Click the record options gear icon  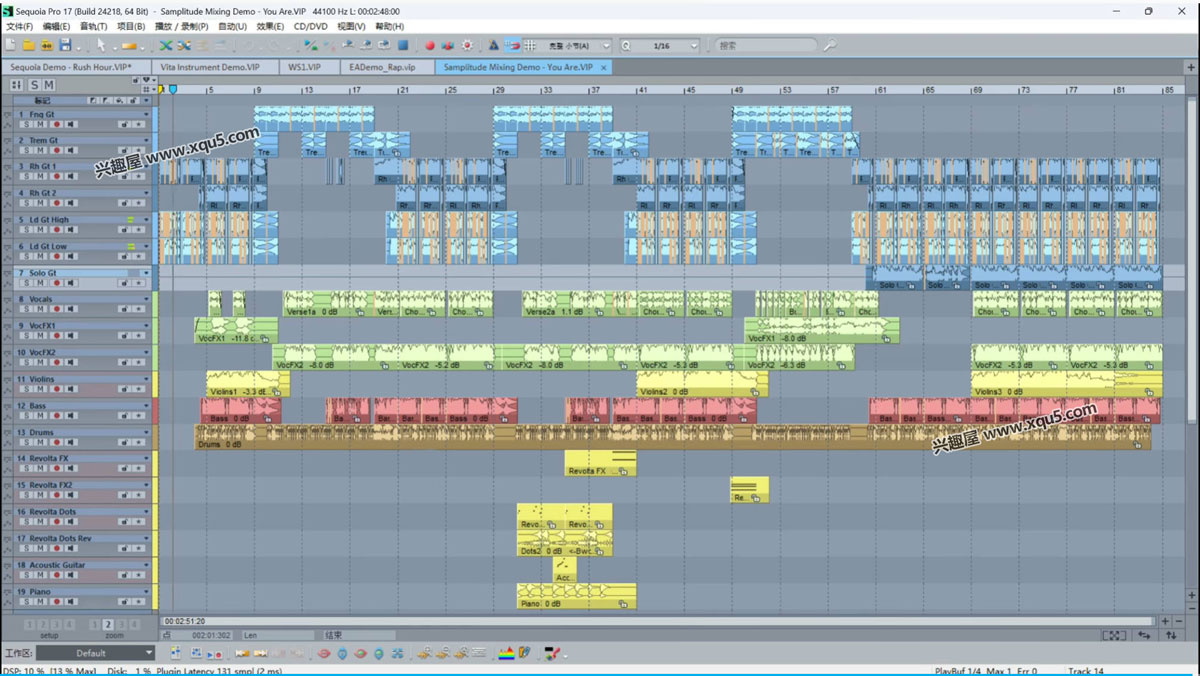click(x=467, y=45)
